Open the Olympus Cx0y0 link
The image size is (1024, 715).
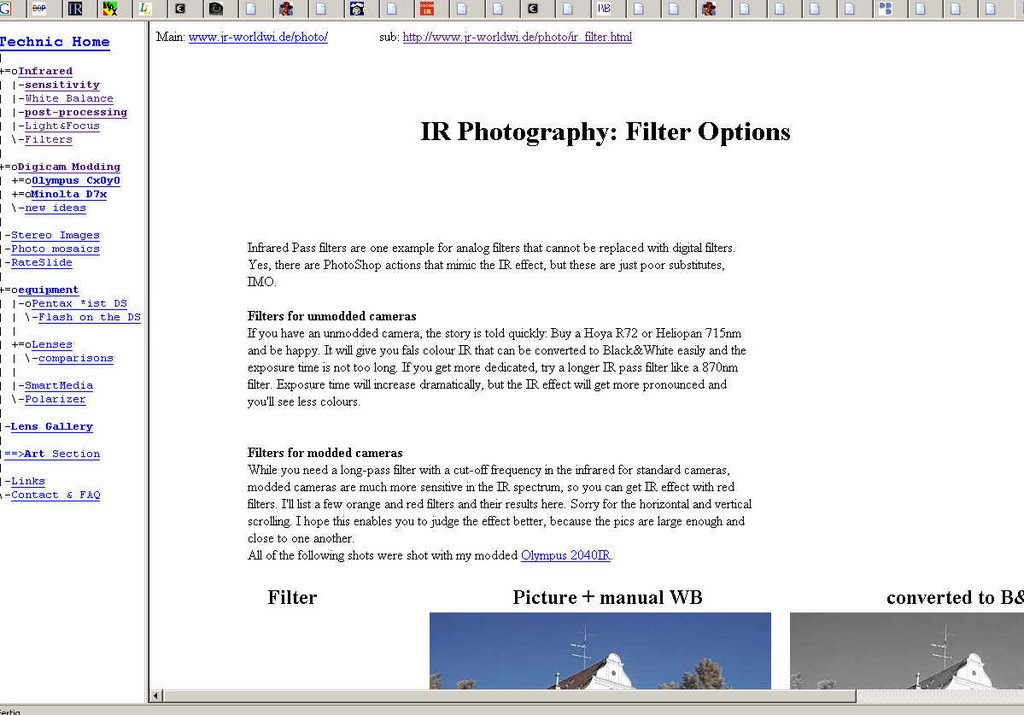point(76,181)
